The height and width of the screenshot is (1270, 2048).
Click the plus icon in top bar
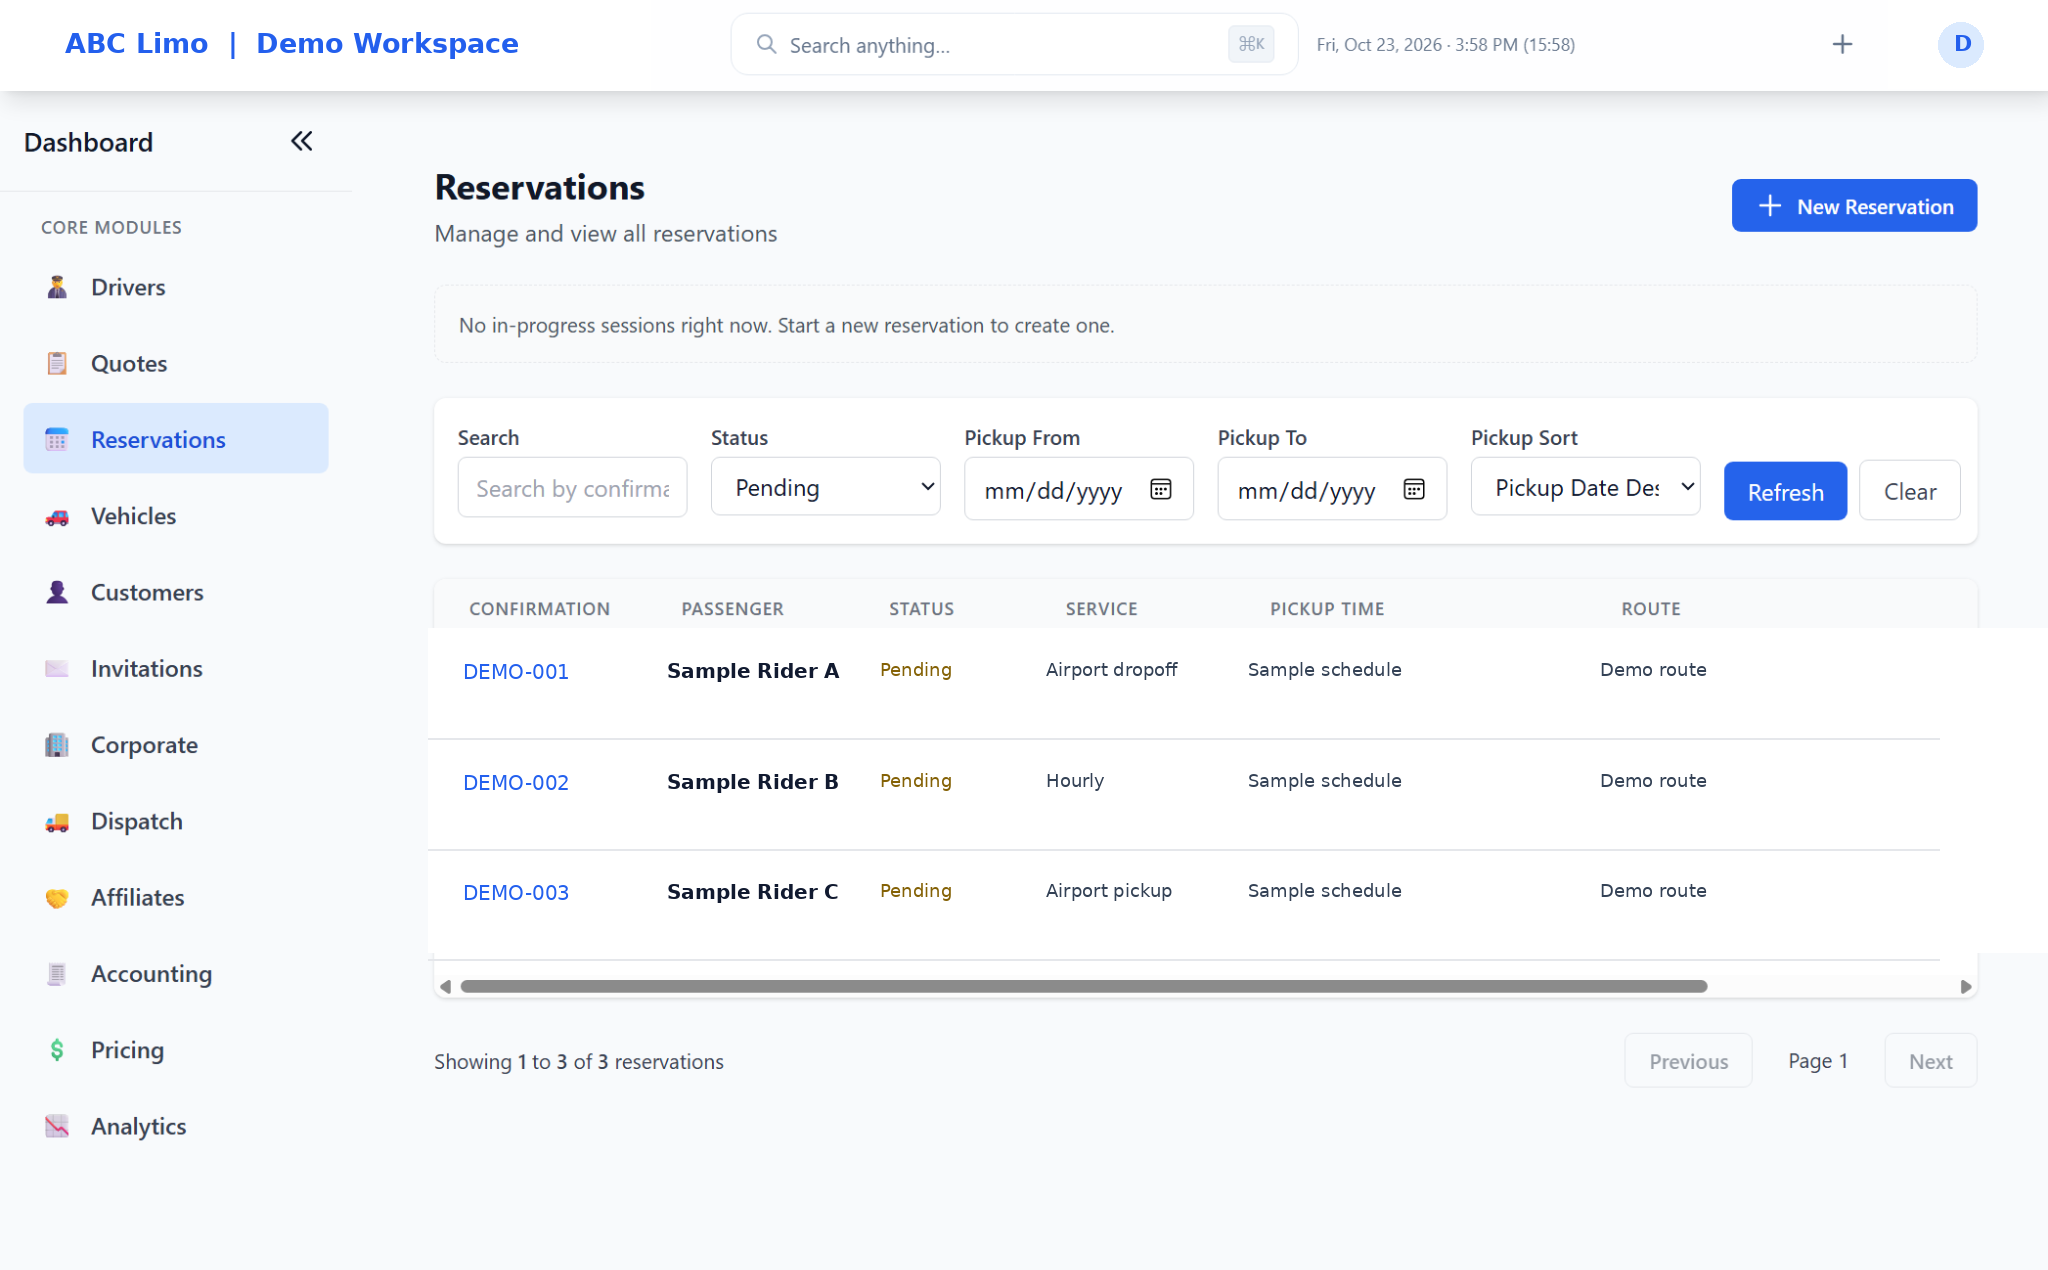[1842, 44]
